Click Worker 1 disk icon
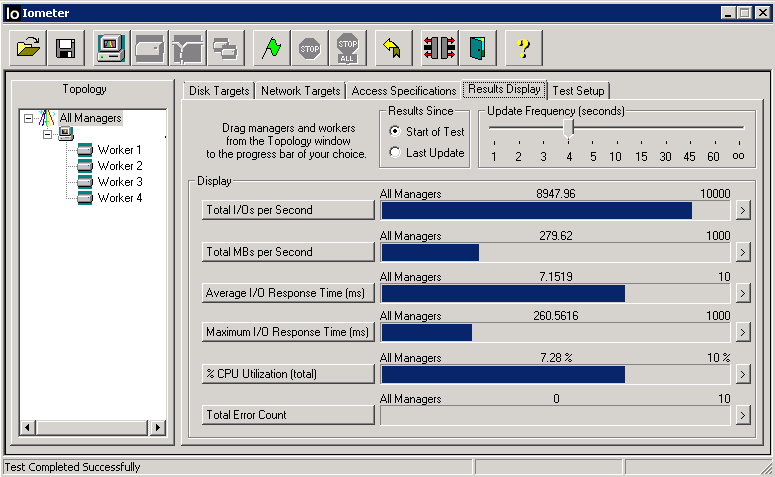 [85, 149]
